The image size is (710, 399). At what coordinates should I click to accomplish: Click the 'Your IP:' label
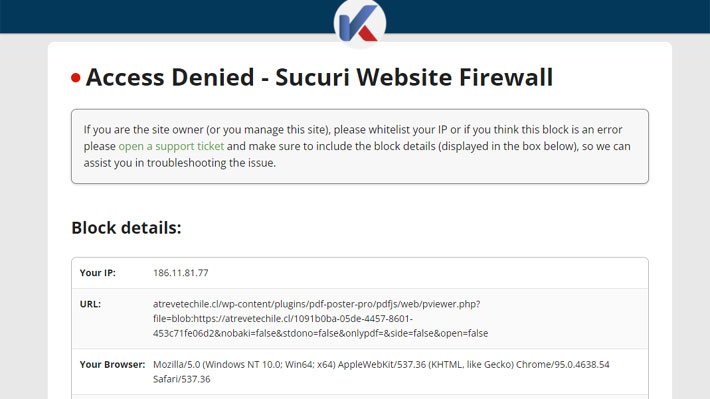click(x=98, y=273)
